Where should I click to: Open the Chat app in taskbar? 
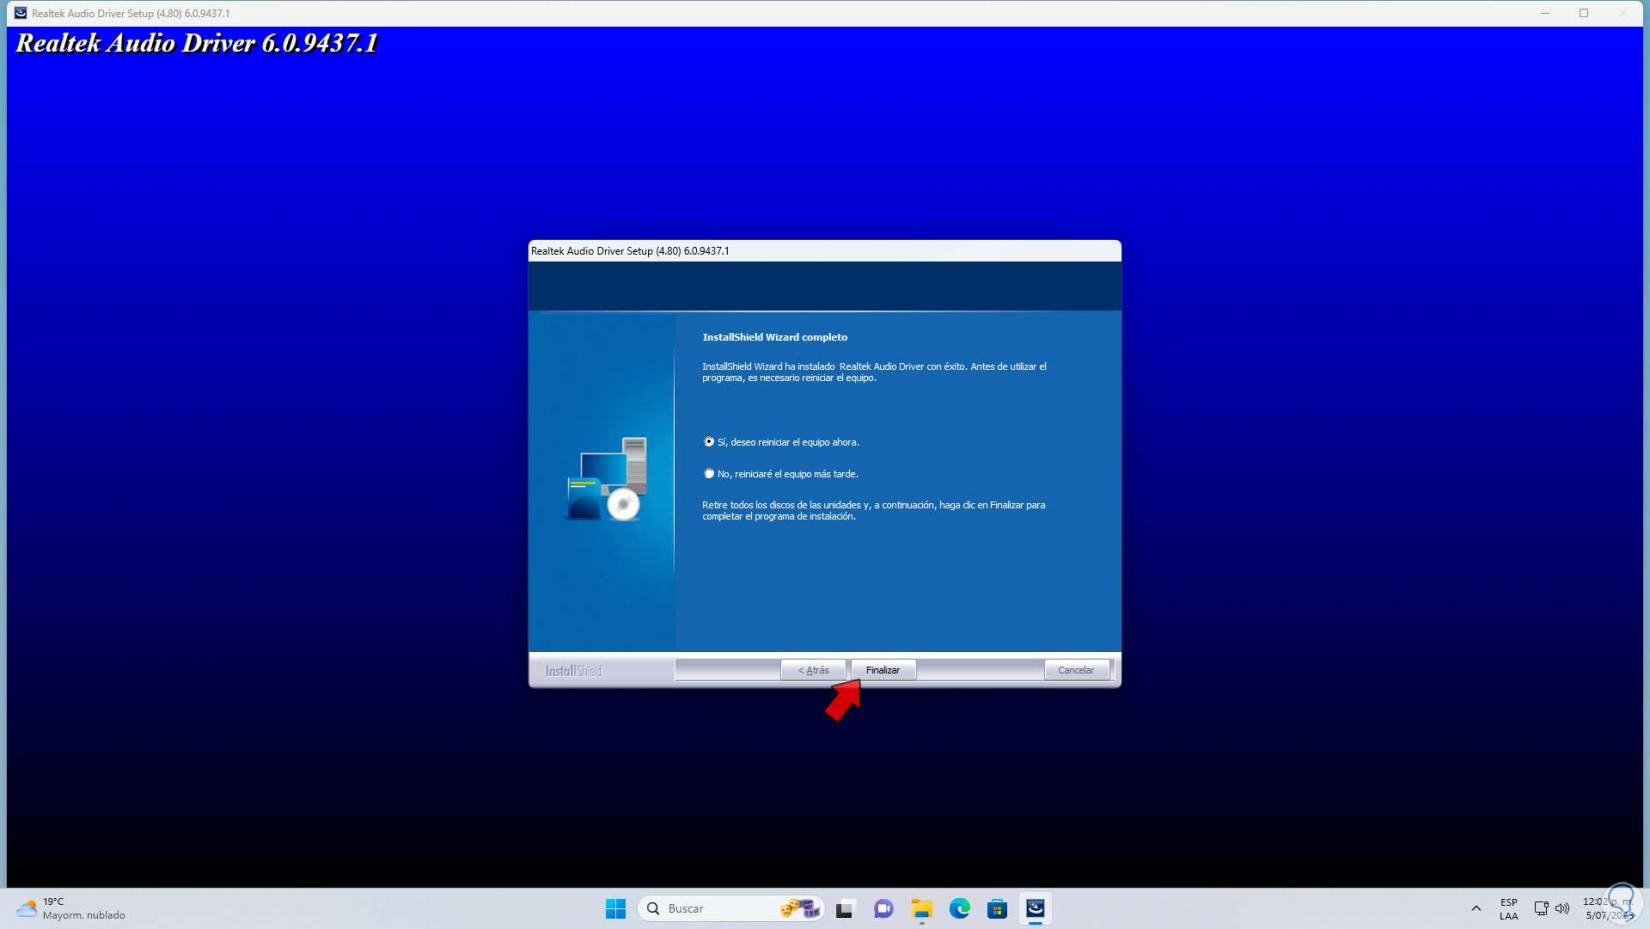883,908
